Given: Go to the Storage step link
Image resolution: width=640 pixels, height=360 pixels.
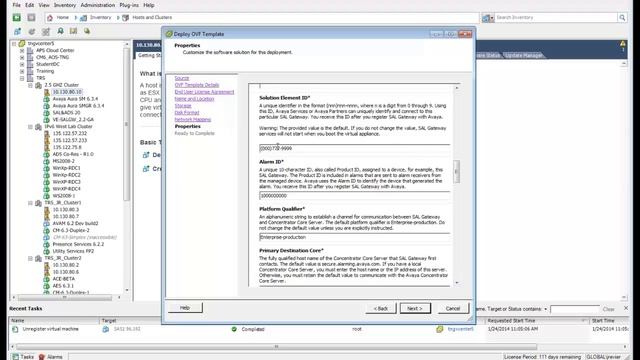Looking at the screenshot, I should pos(183,106).
